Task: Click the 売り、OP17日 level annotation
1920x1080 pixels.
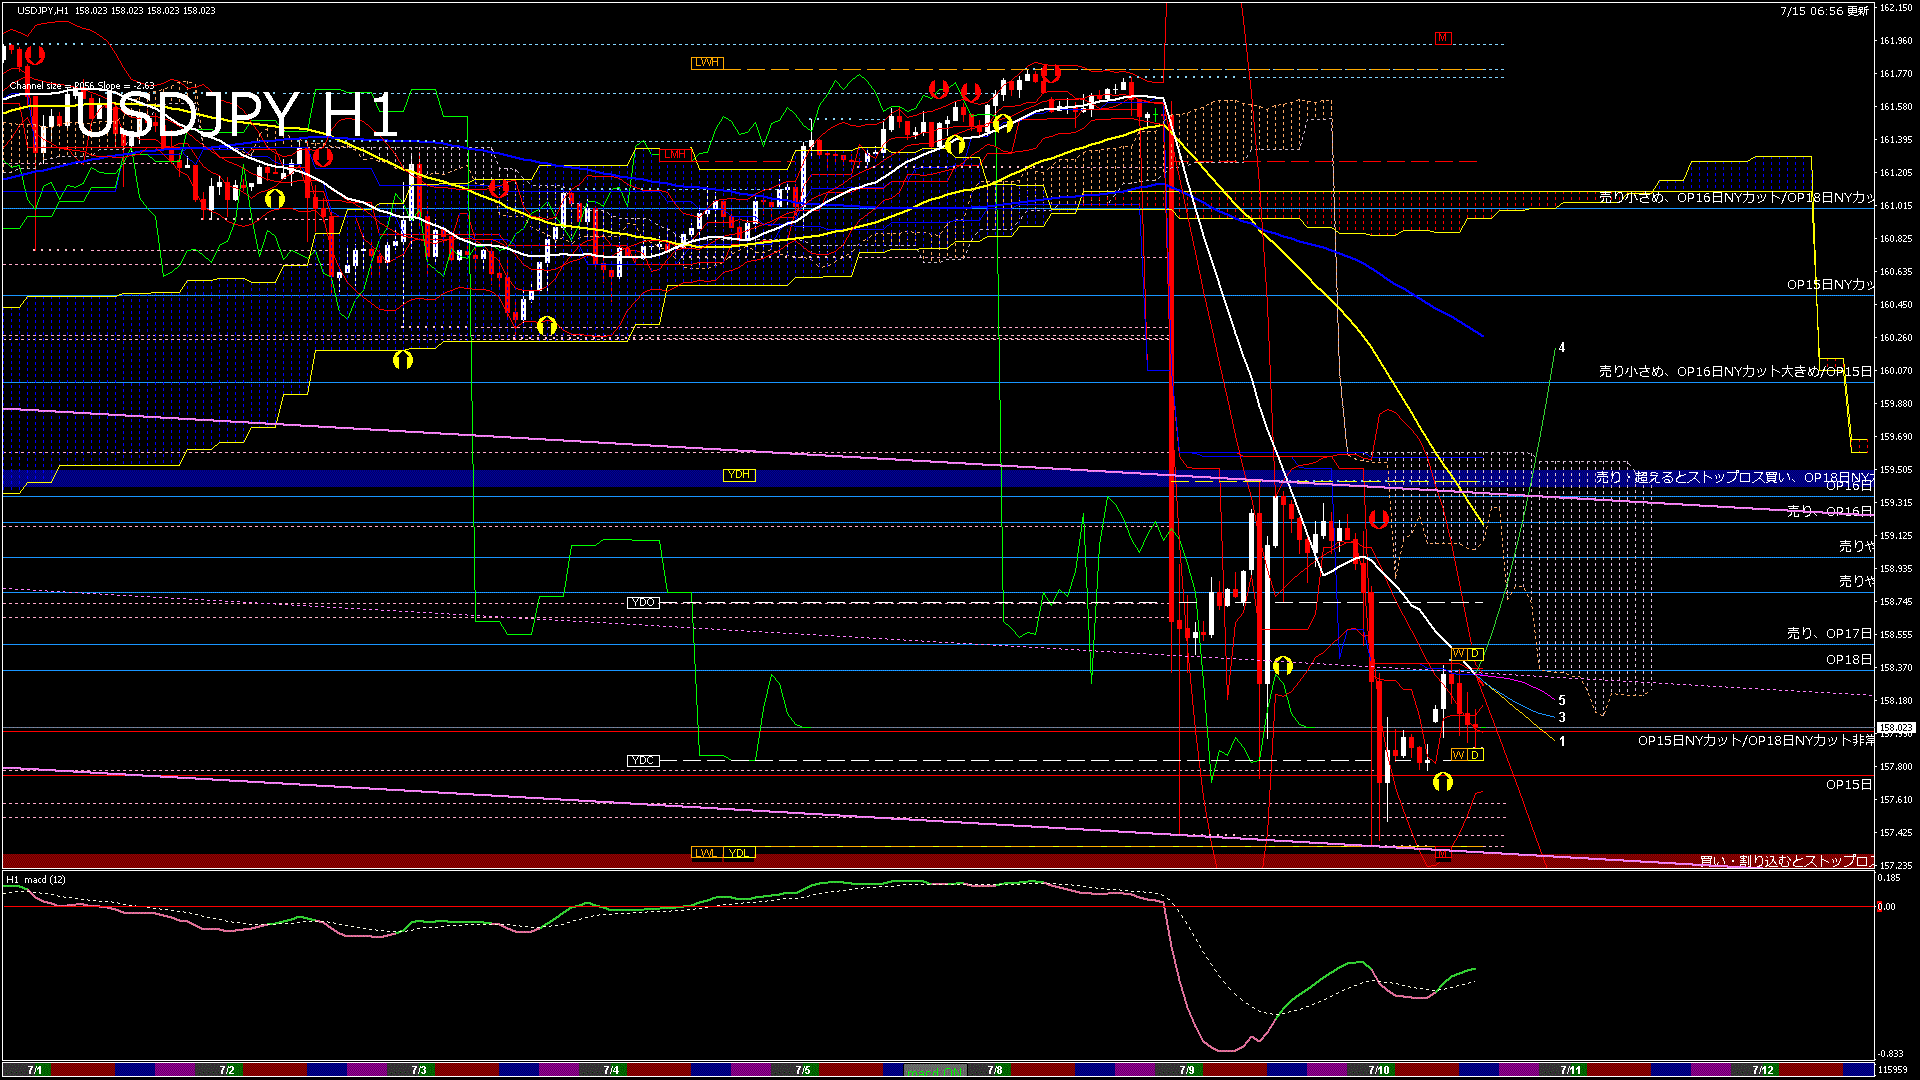Action: click(x=1830, y=634)
